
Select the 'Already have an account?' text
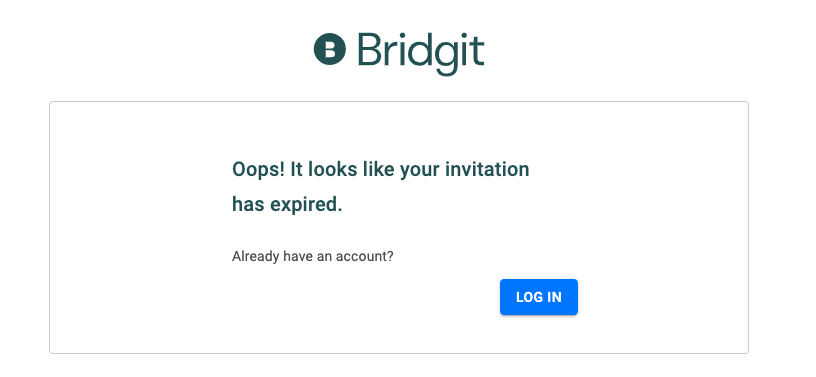(313, 256)
